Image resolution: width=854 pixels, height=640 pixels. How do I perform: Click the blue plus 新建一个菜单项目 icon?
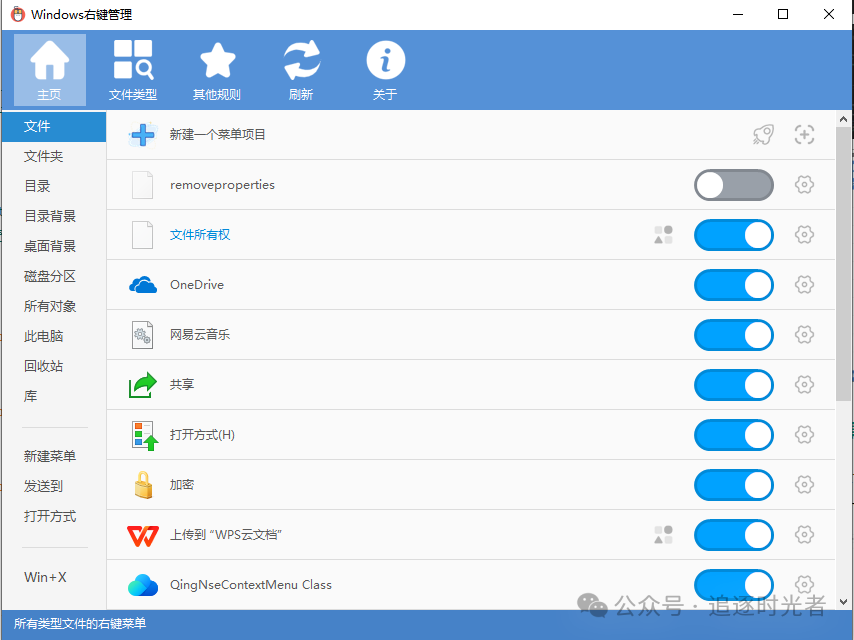click(x=143, y=135)
